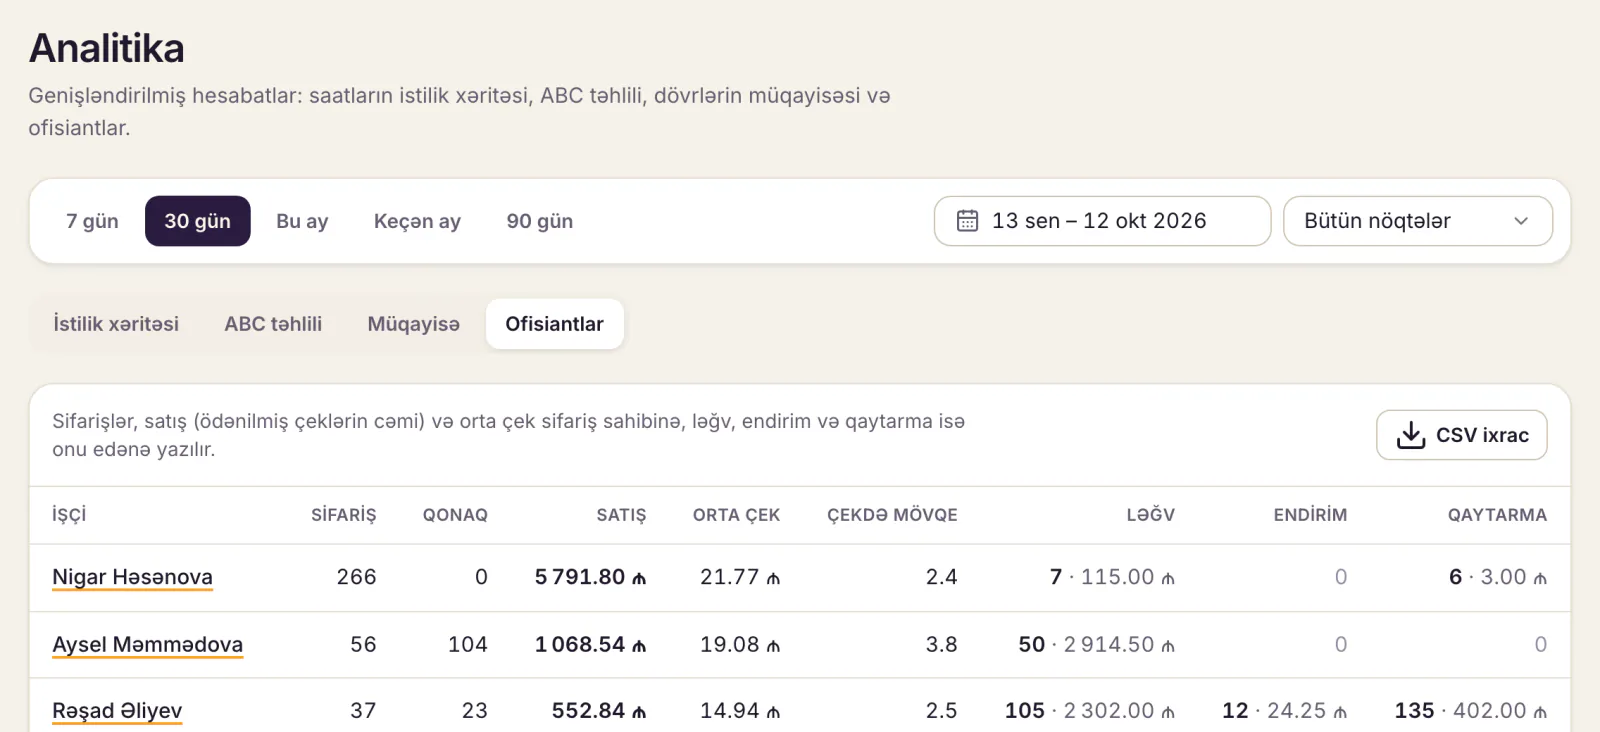Click the 12 · 24.25 discount cell
Image resolution: width=1600 pixels, height=732 pixels.
pos(1284,711)
